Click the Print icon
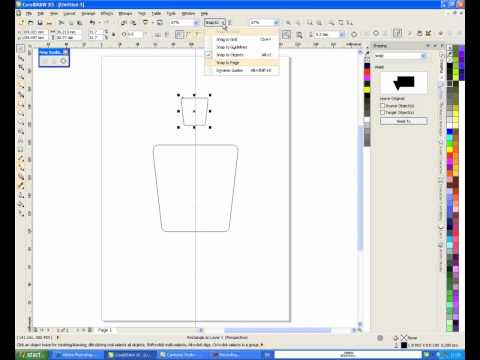Viewport: 480px width, 360px height. click(x=49, y=23)
